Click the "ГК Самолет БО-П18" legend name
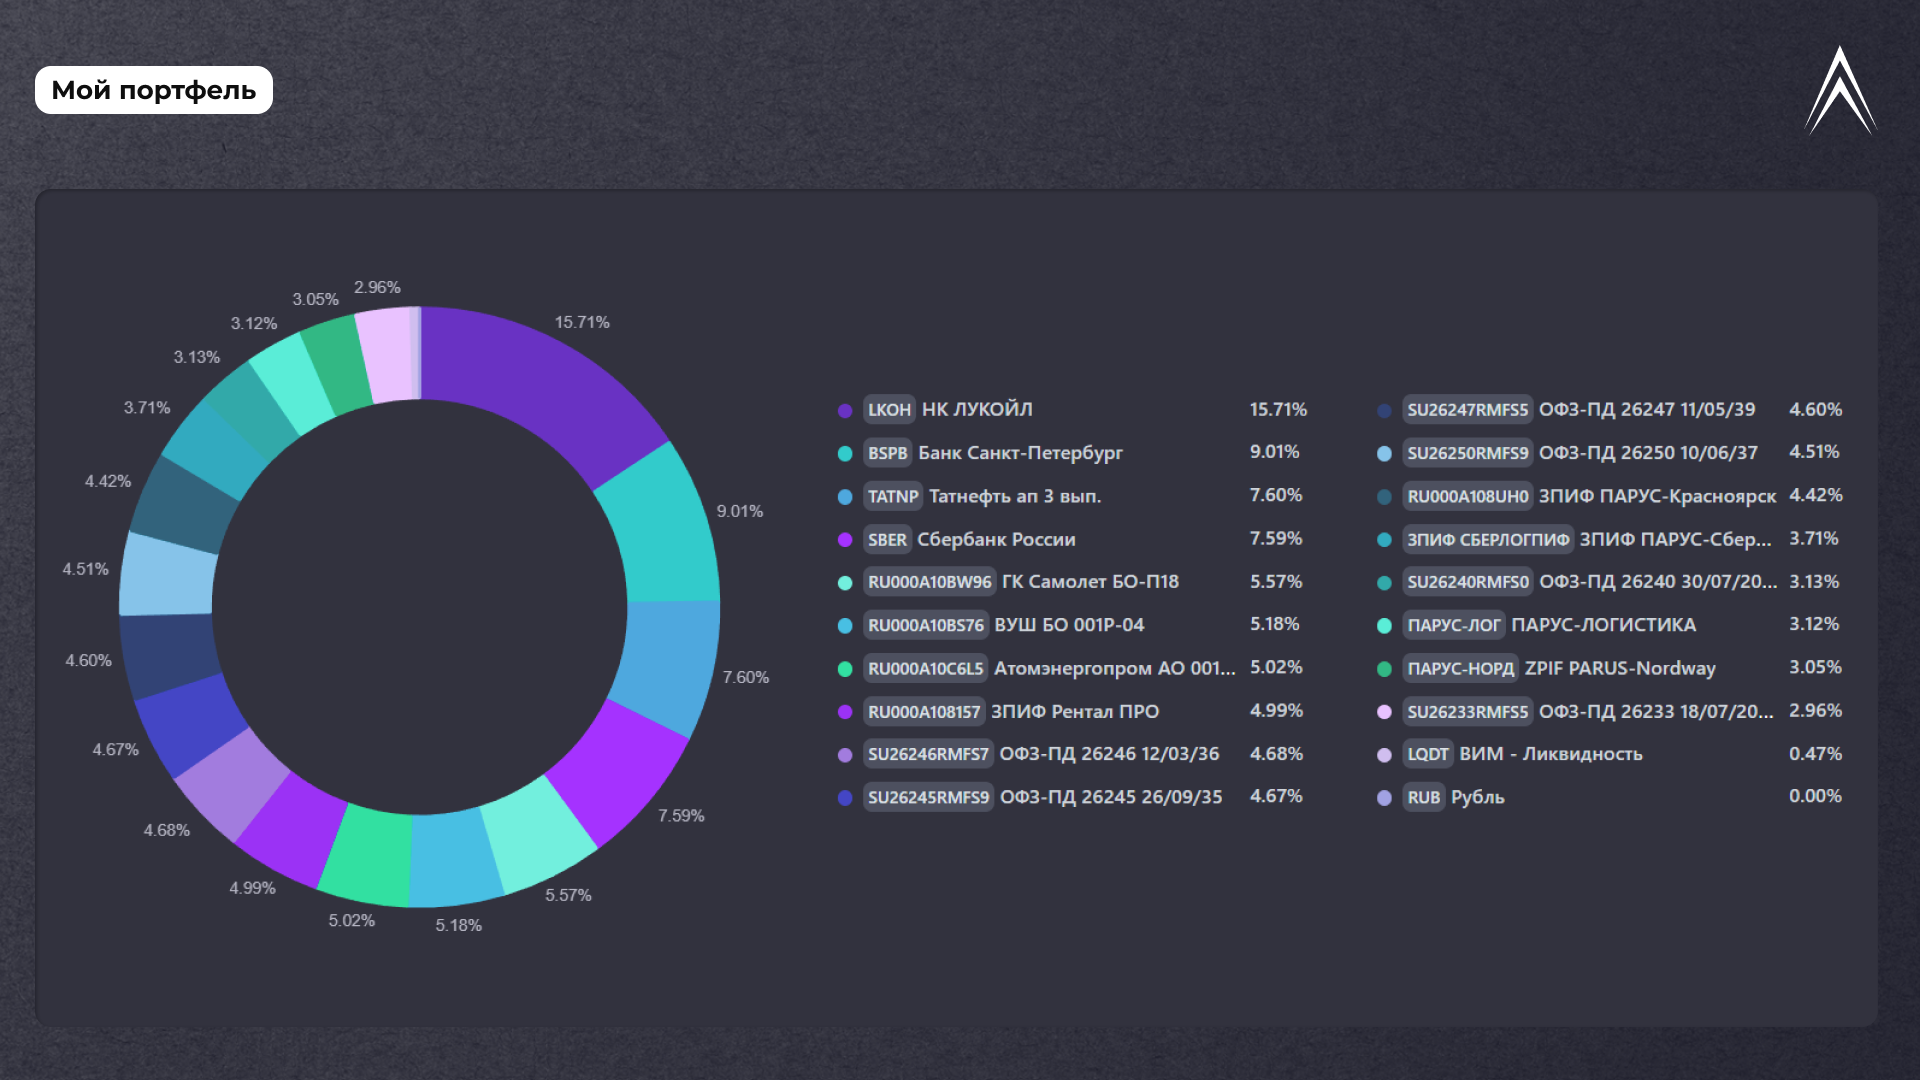This screenshot has width=1920, height=1080. point(1090,582)
